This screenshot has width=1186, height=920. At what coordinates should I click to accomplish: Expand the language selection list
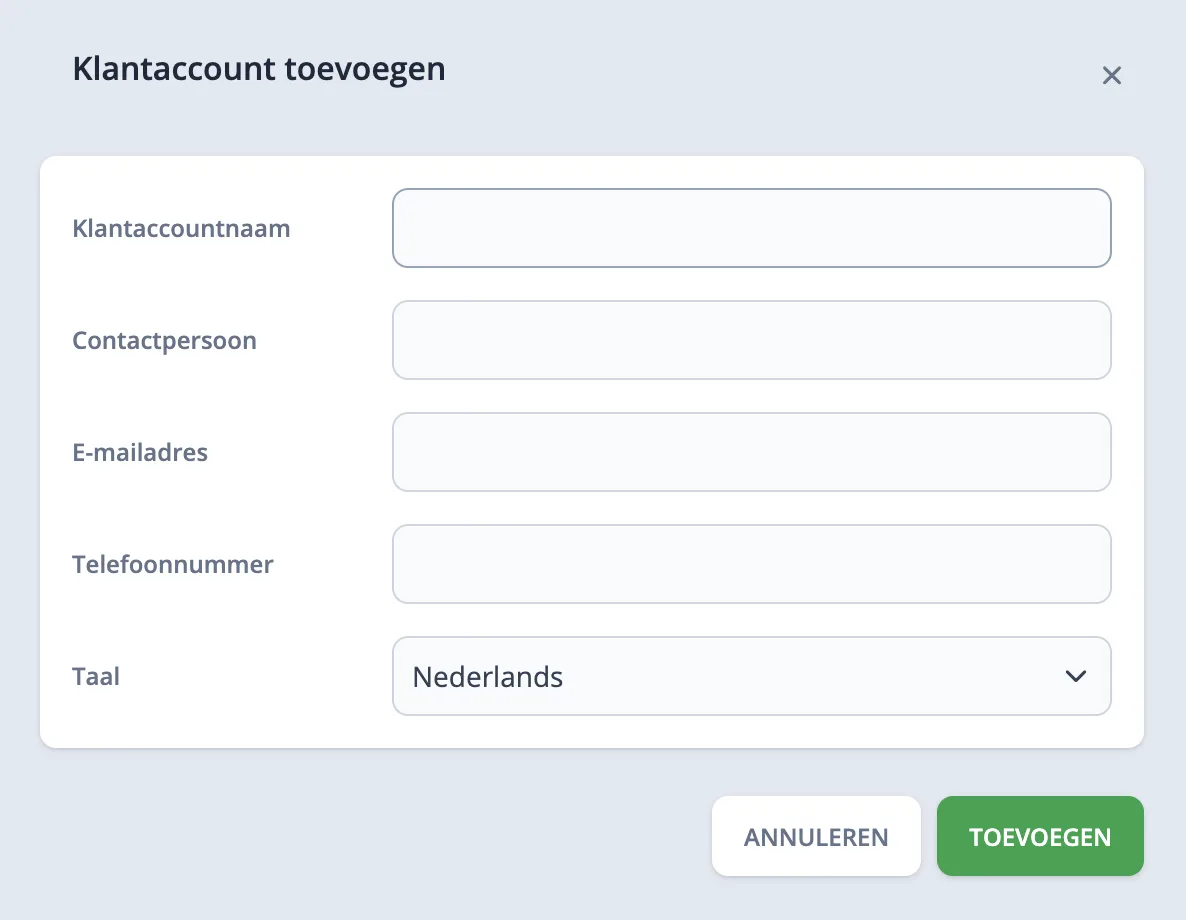[1077, 676]
